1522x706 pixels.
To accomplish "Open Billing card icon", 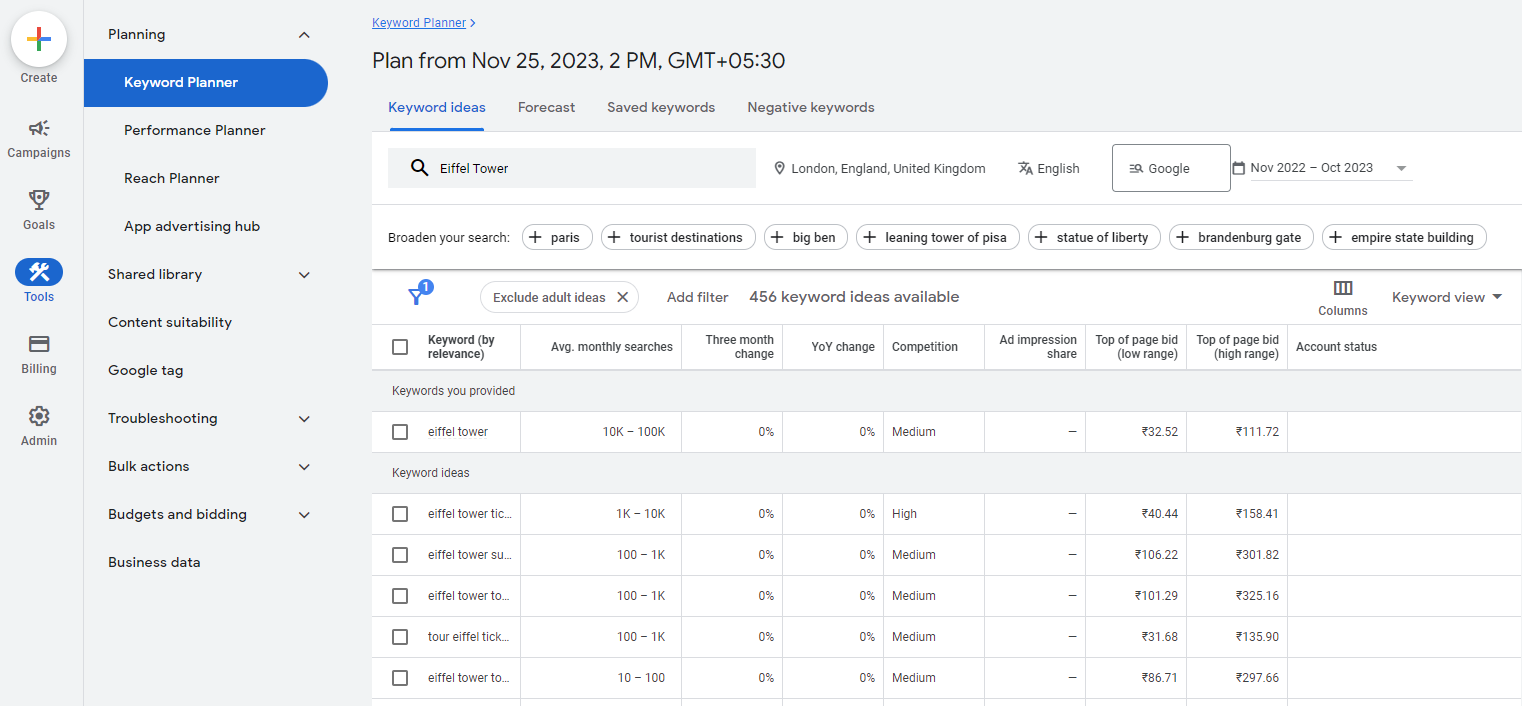I will tap(39, 344).
